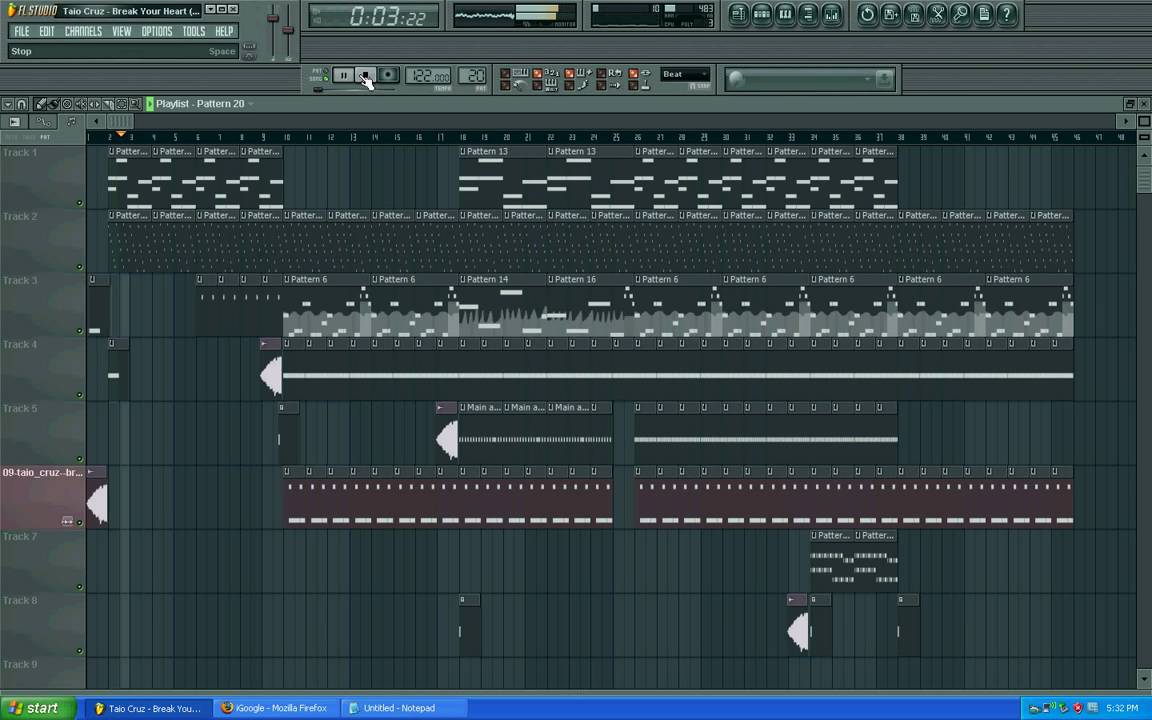Screen dimensions: 1152x720
Task: Open the CHANNELS menu
Action: tap(83, 32)
